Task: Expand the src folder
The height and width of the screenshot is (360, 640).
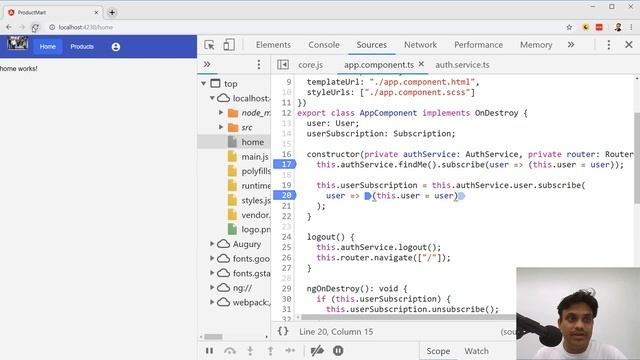Action: [221, 127]
